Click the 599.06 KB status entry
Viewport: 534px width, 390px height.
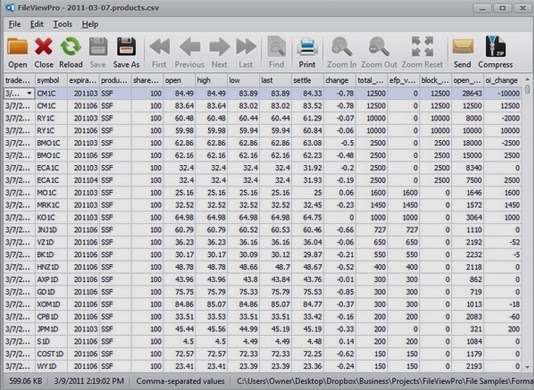pyautogui.click(x=25, y=381)
